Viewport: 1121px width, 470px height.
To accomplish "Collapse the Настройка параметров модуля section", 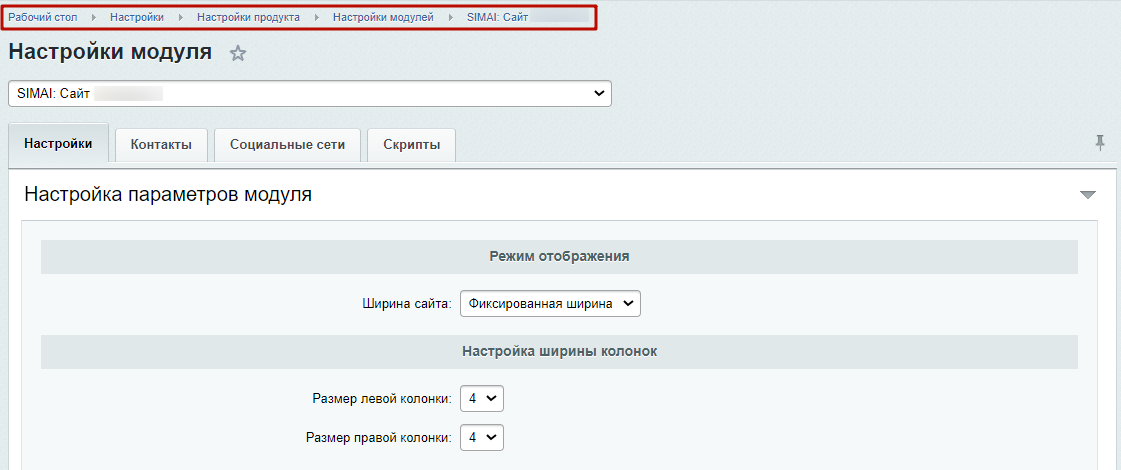I will pyautogui.click(x=1088, y=195).
